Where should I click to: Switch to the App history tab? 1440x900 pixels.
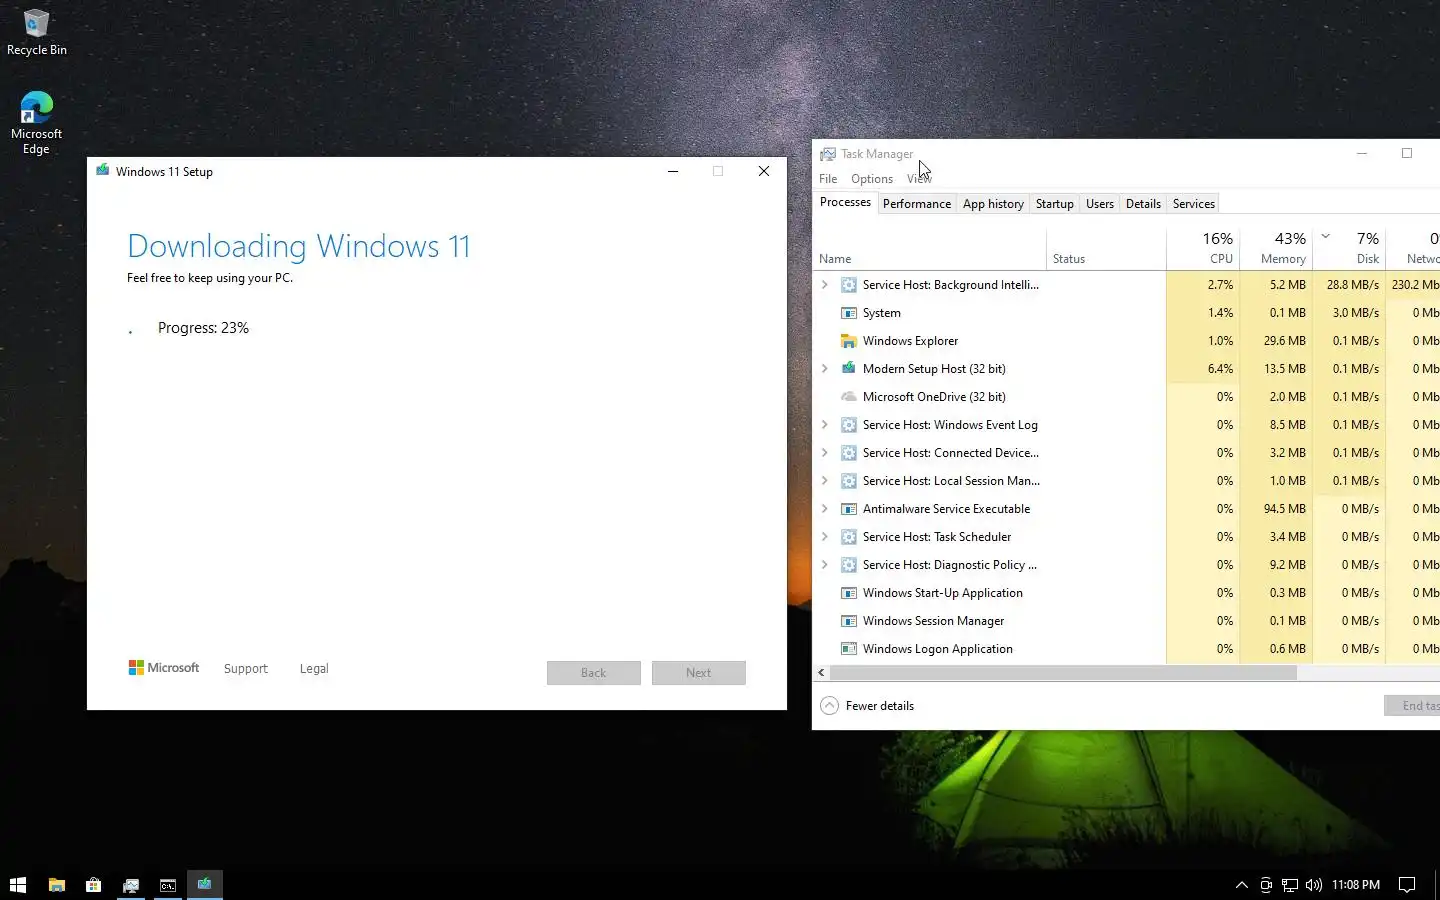tap(993, 204)
